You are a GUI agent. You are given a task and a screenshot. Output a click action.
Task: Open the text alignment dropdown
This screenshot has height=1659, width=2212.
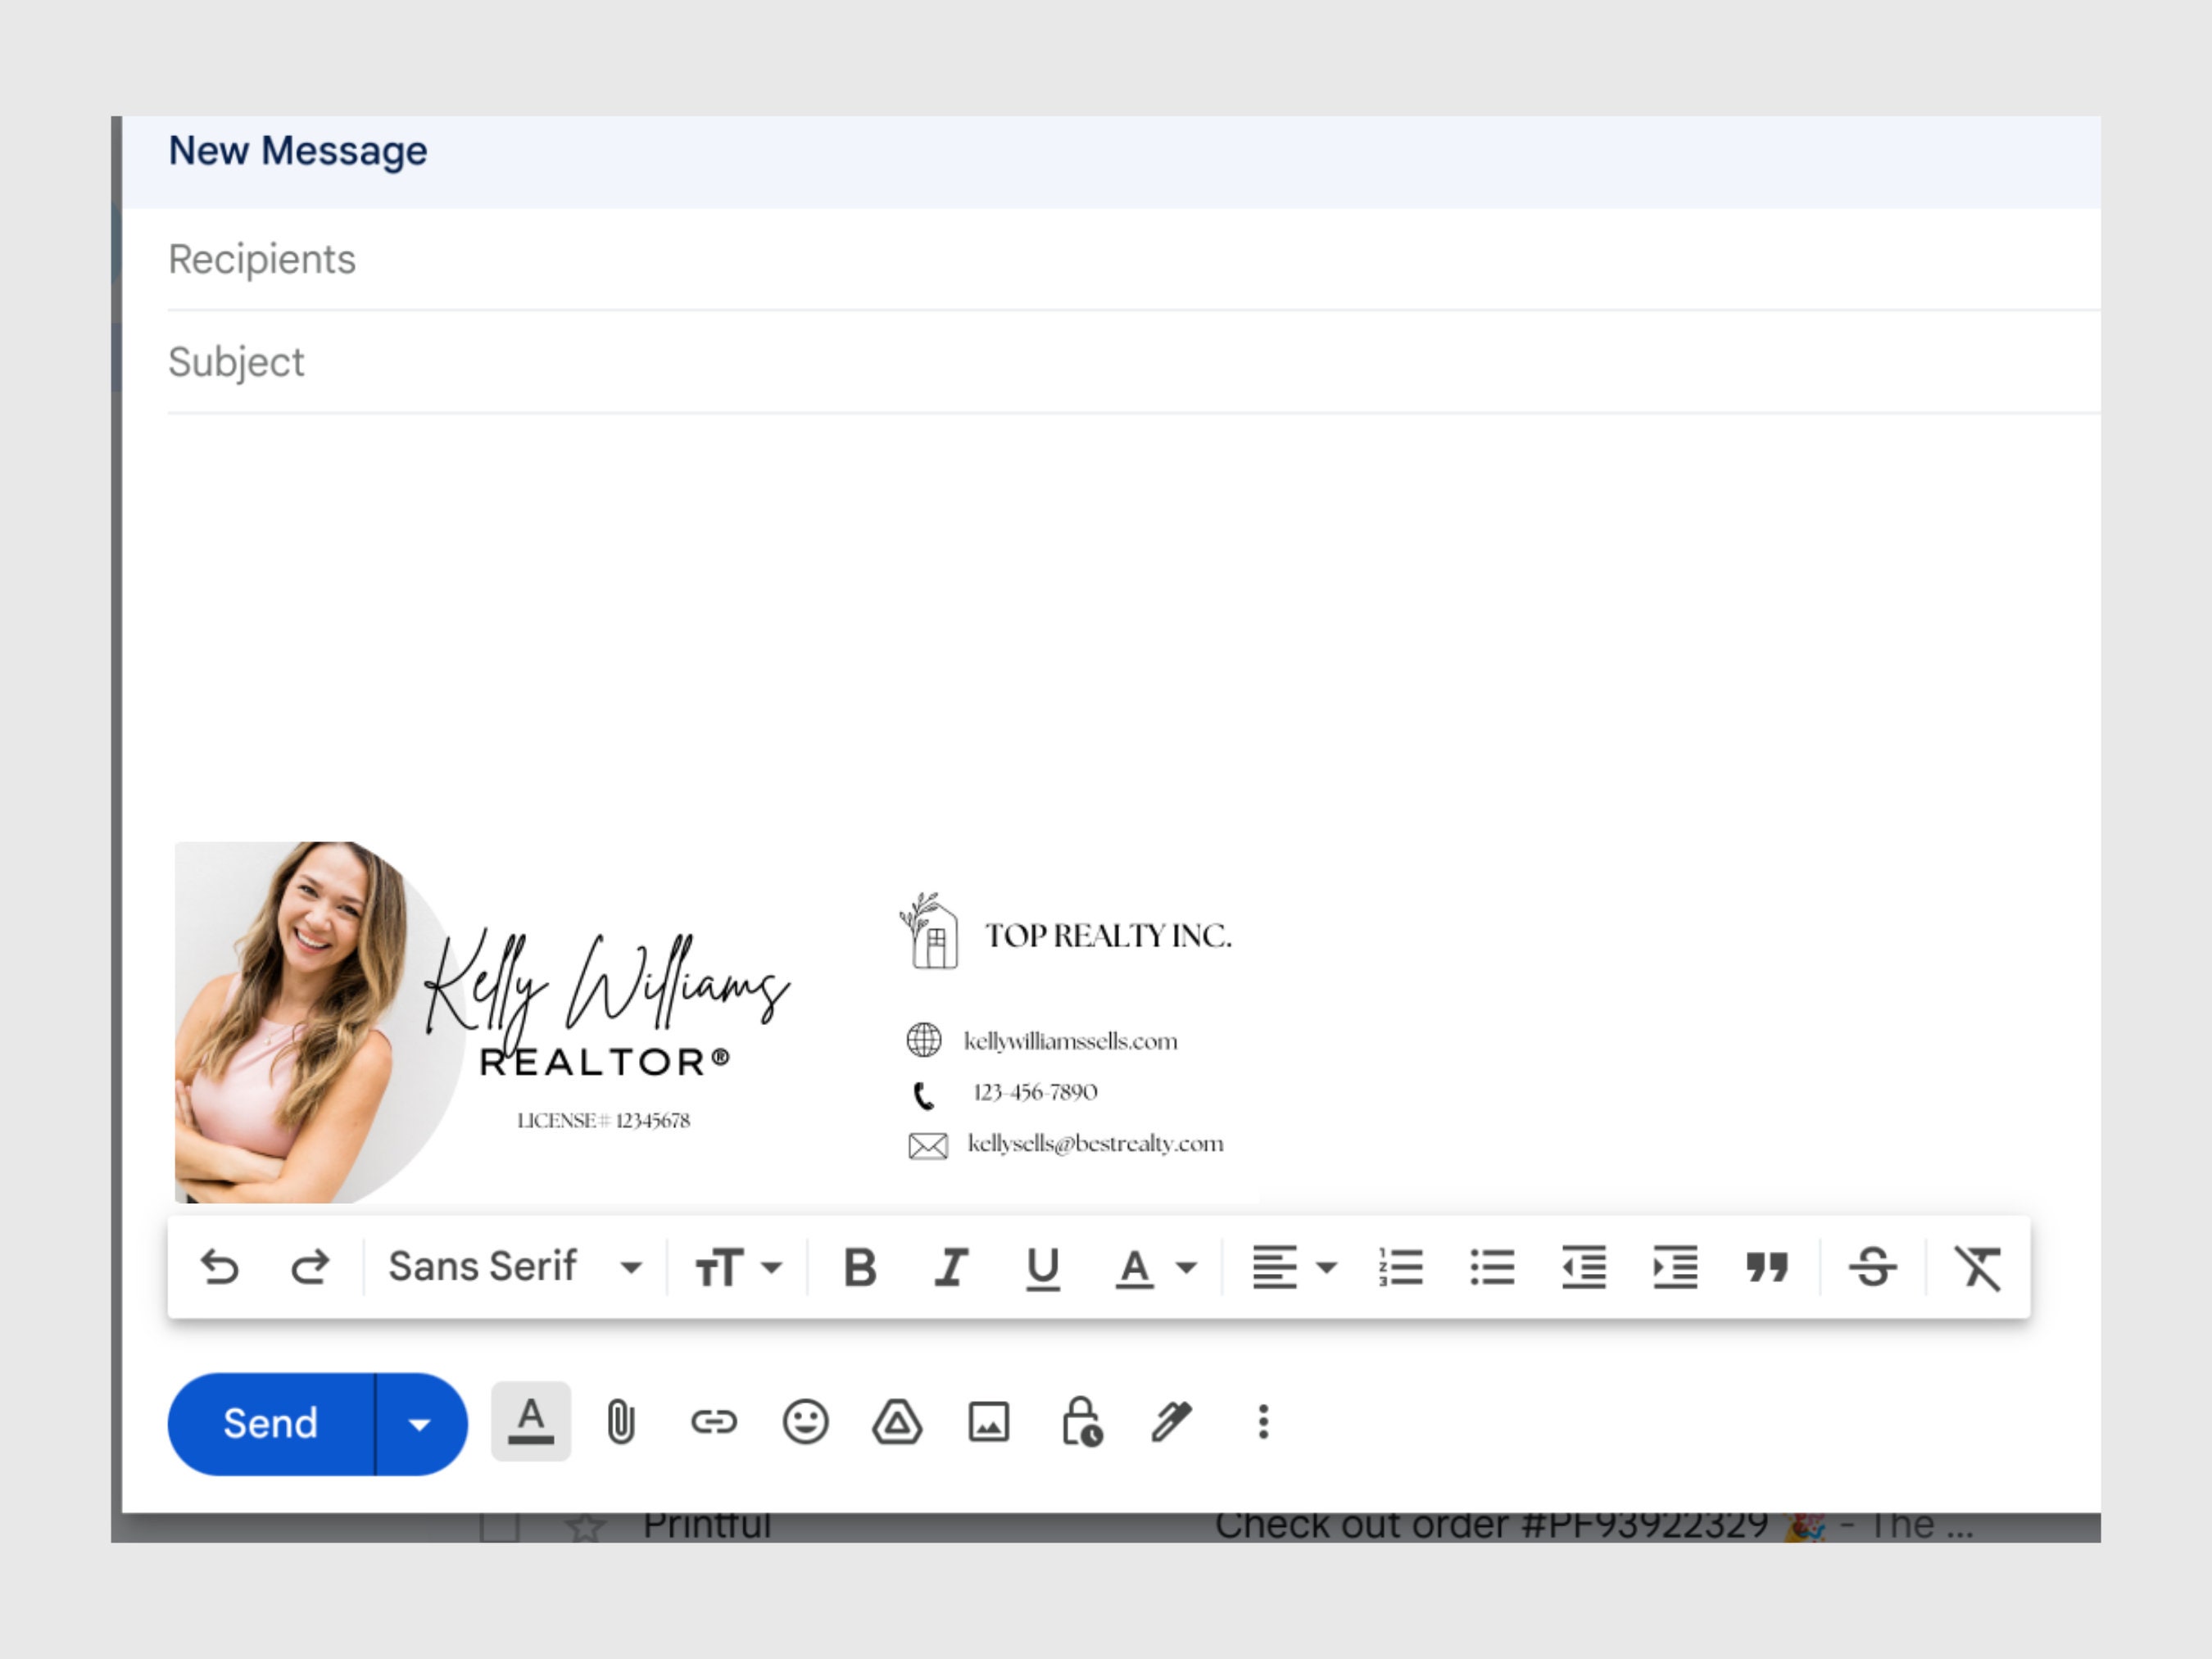click(x=1293, y=1267)
